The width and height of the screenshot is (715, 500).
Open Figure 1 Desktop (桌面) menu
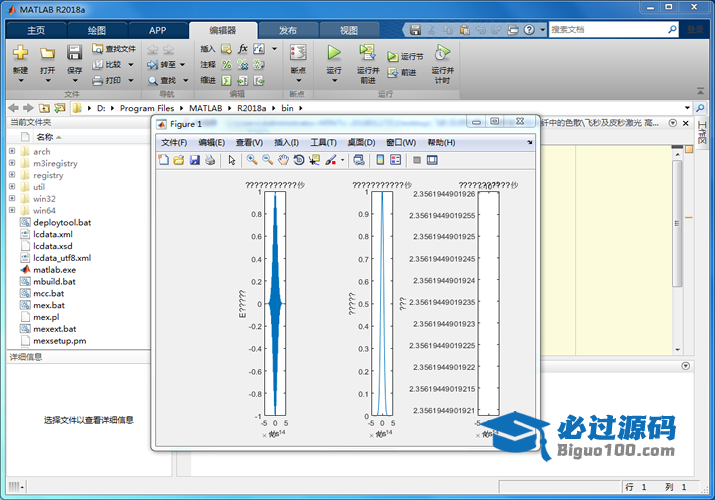coord(361,143)
